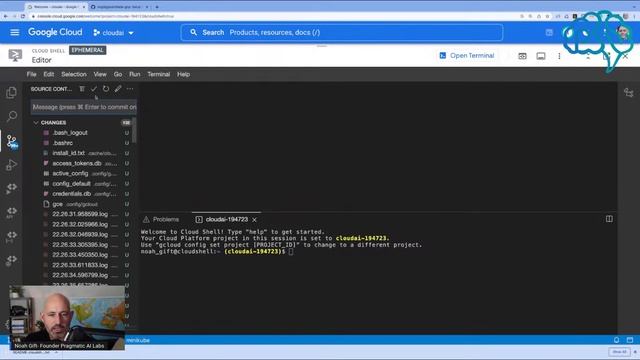
Task: Click the notification bell in the status bar
Action: 616,340
